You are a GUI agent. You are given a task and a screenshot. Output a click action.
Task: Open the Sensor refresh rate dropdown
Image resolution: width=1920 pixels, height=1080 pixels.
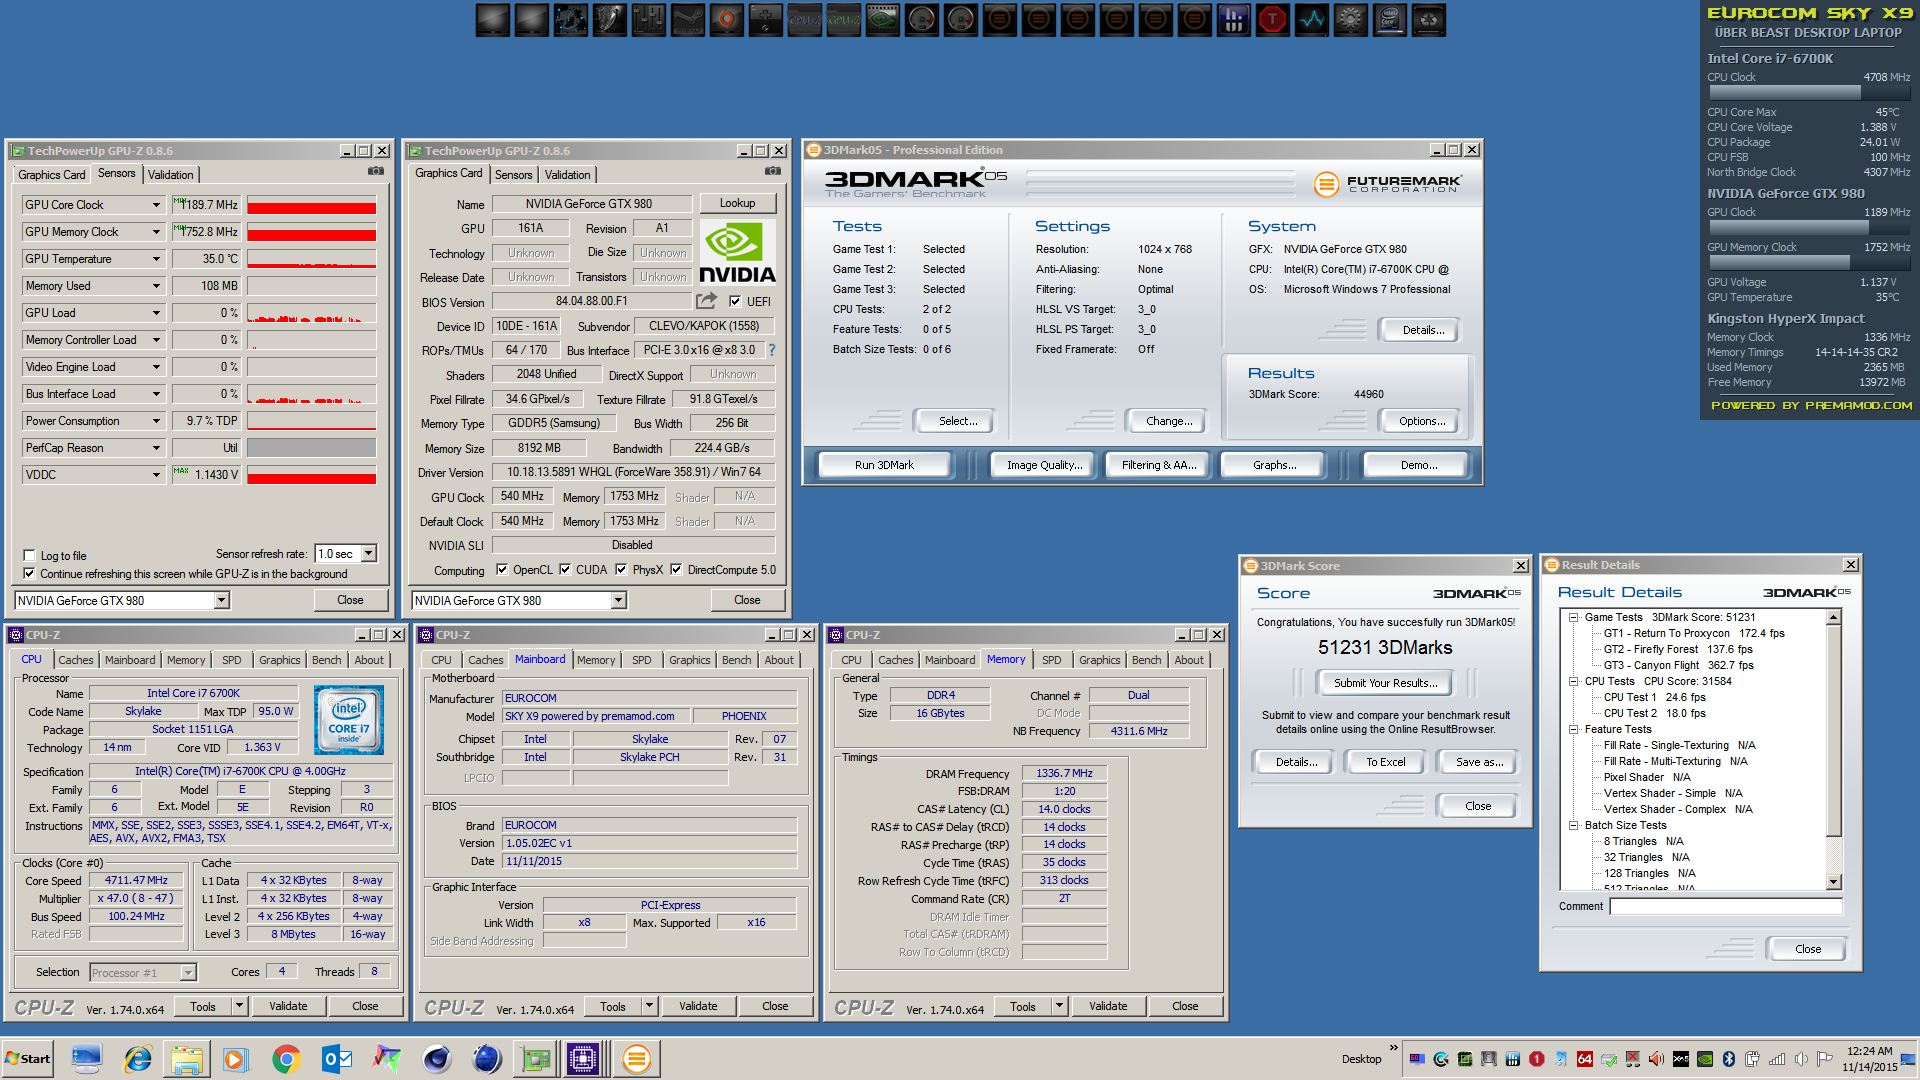coord(368,553)
